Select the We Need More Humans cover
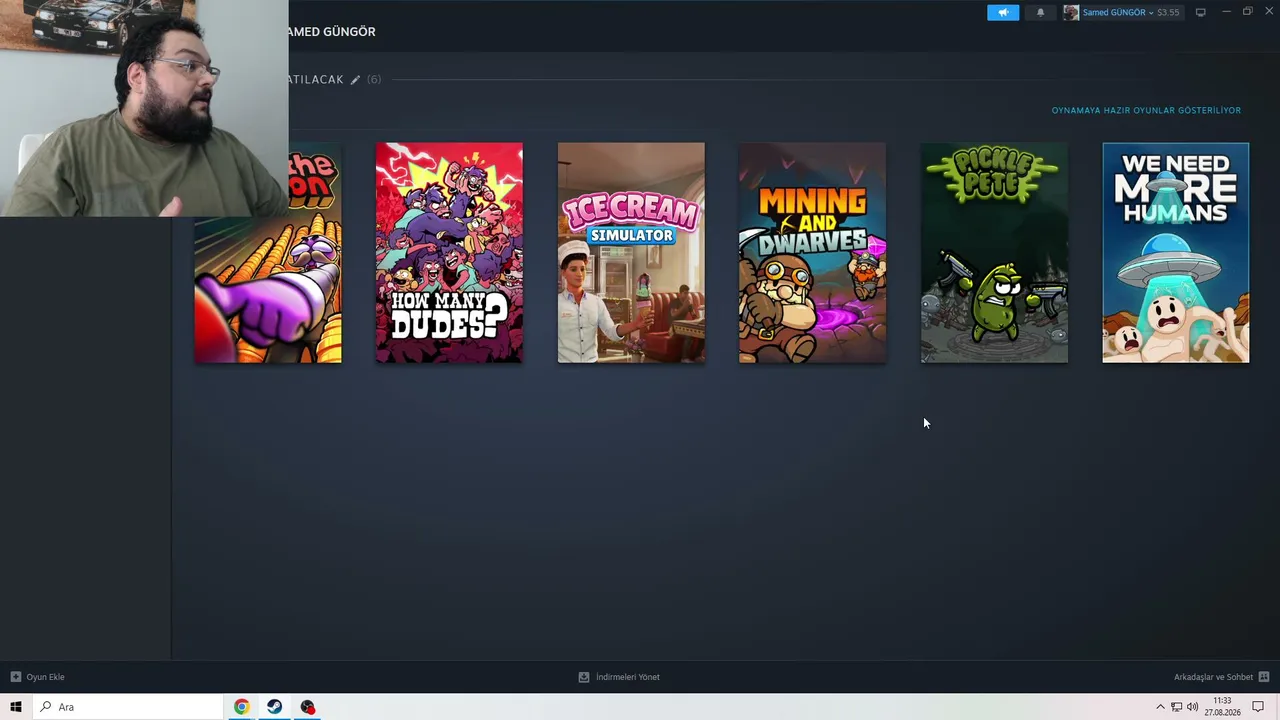Viewport: 1280px width, 720px height. click(x=1176, y=252)
